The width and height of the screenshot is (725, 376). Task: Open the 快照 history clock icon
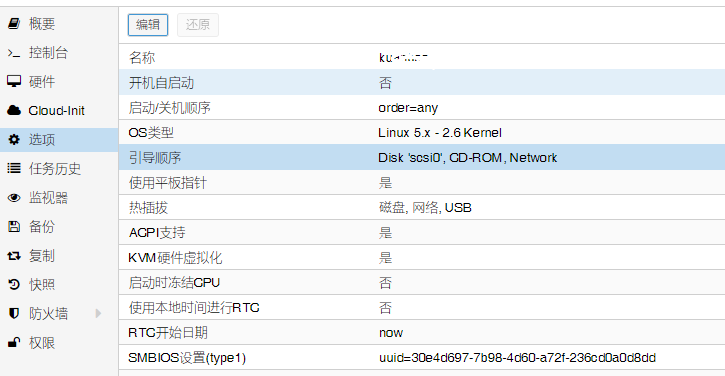[x=14, y=284]
